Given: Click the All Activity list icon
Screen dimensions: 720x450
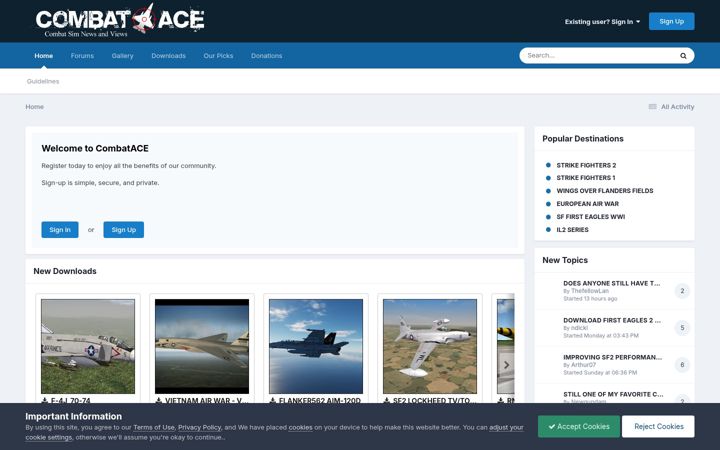Looking at the screenshot, I should coord(652,107).
